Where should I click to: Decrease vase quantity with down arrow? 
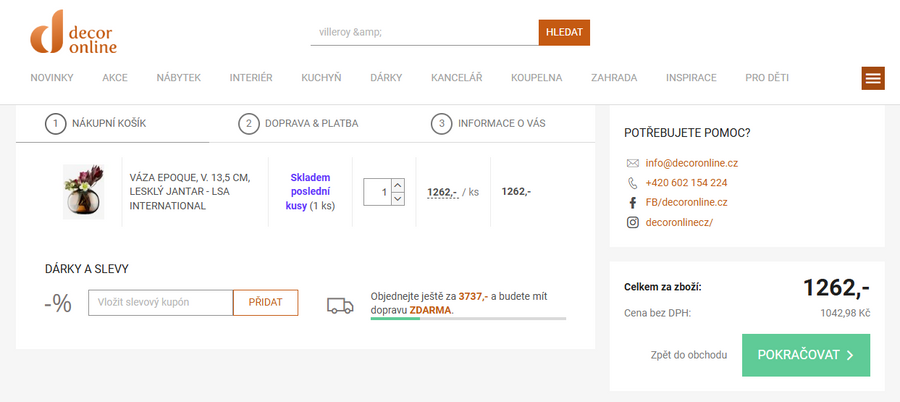click(398, 199)
